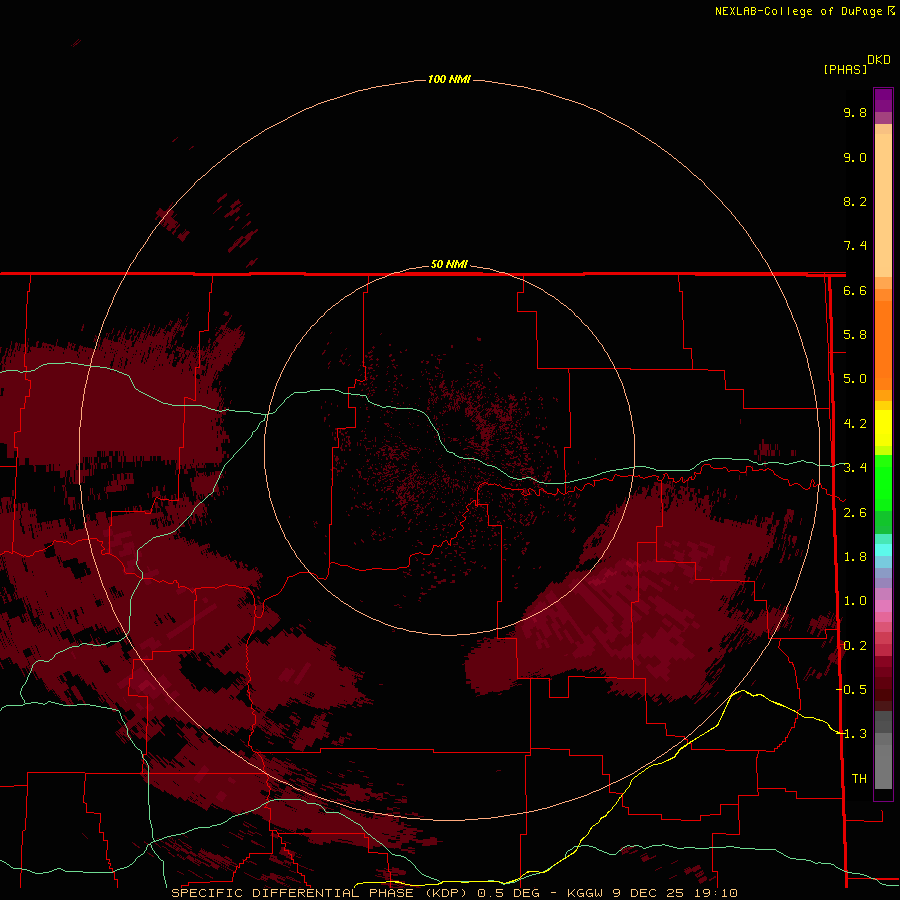900x900 pixels.
Task: Click the Specific Differential Phase (KDP) title text
Action: pyautogui.click(x=320, y=893)
